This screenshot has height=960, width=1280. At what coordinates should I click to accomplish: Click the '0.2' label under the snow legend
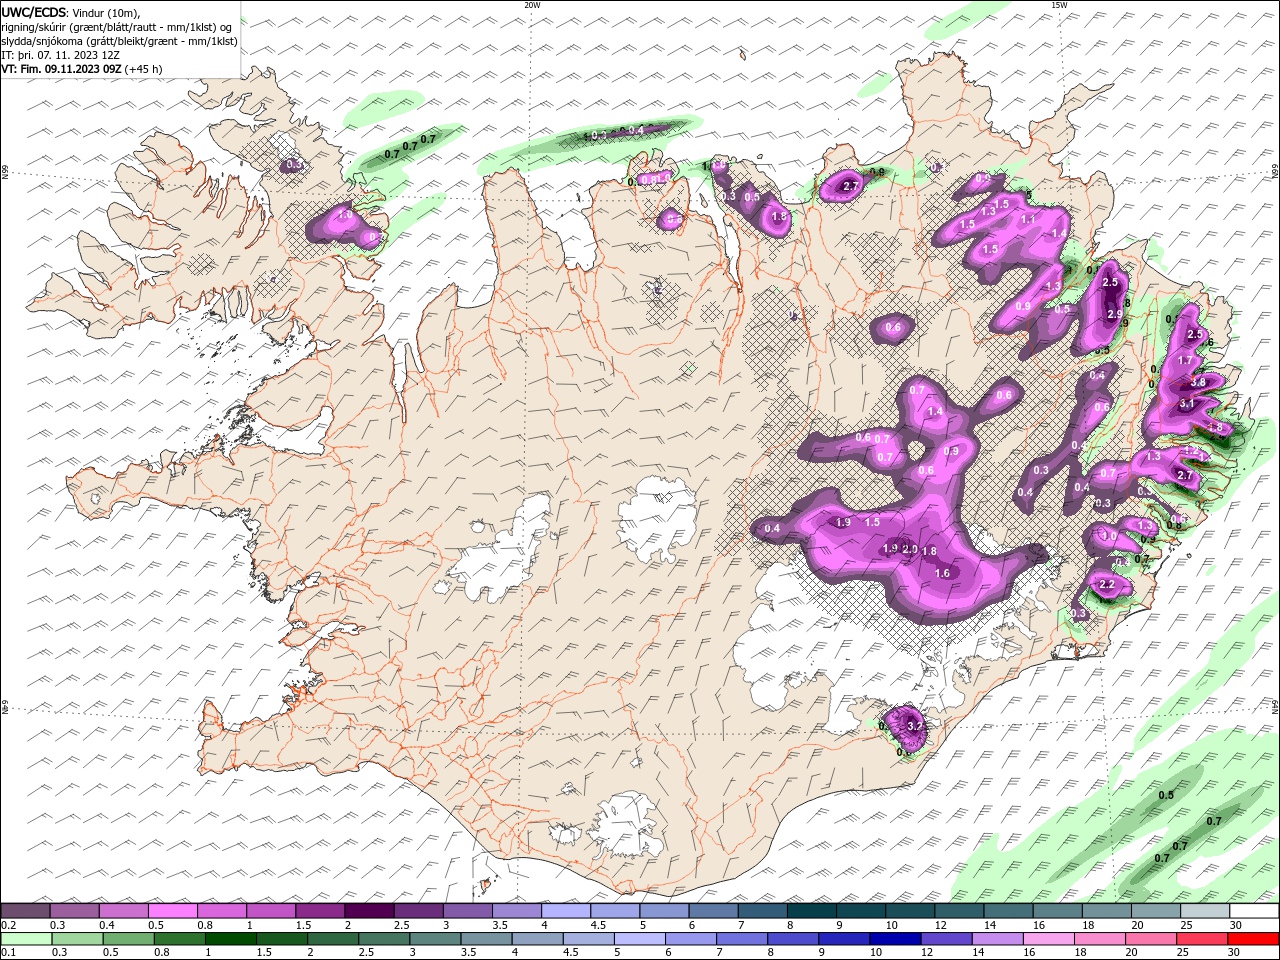tap(8, 925)
